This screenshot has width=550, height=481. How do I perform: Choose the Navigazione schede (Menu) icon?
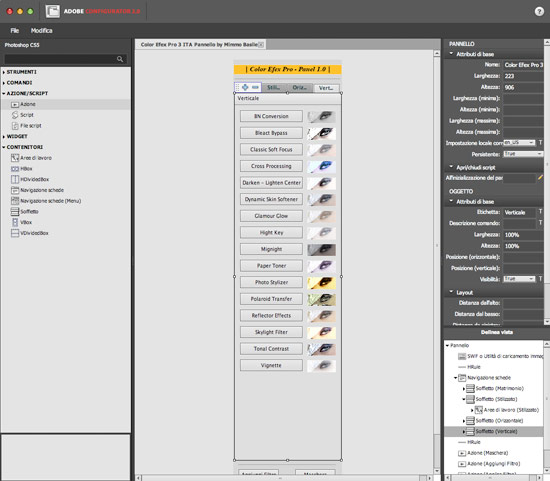(x=15, y=201)
